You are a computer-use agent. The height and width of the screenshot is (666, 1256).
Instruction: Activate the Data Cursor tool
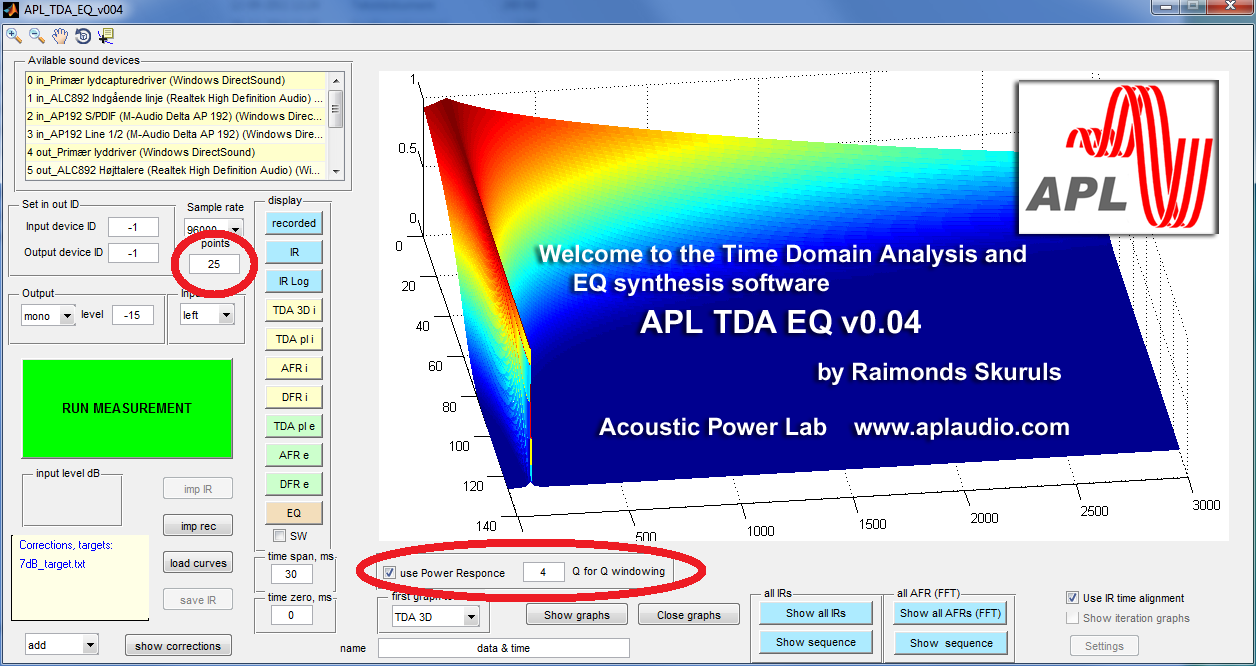point(106,36)
